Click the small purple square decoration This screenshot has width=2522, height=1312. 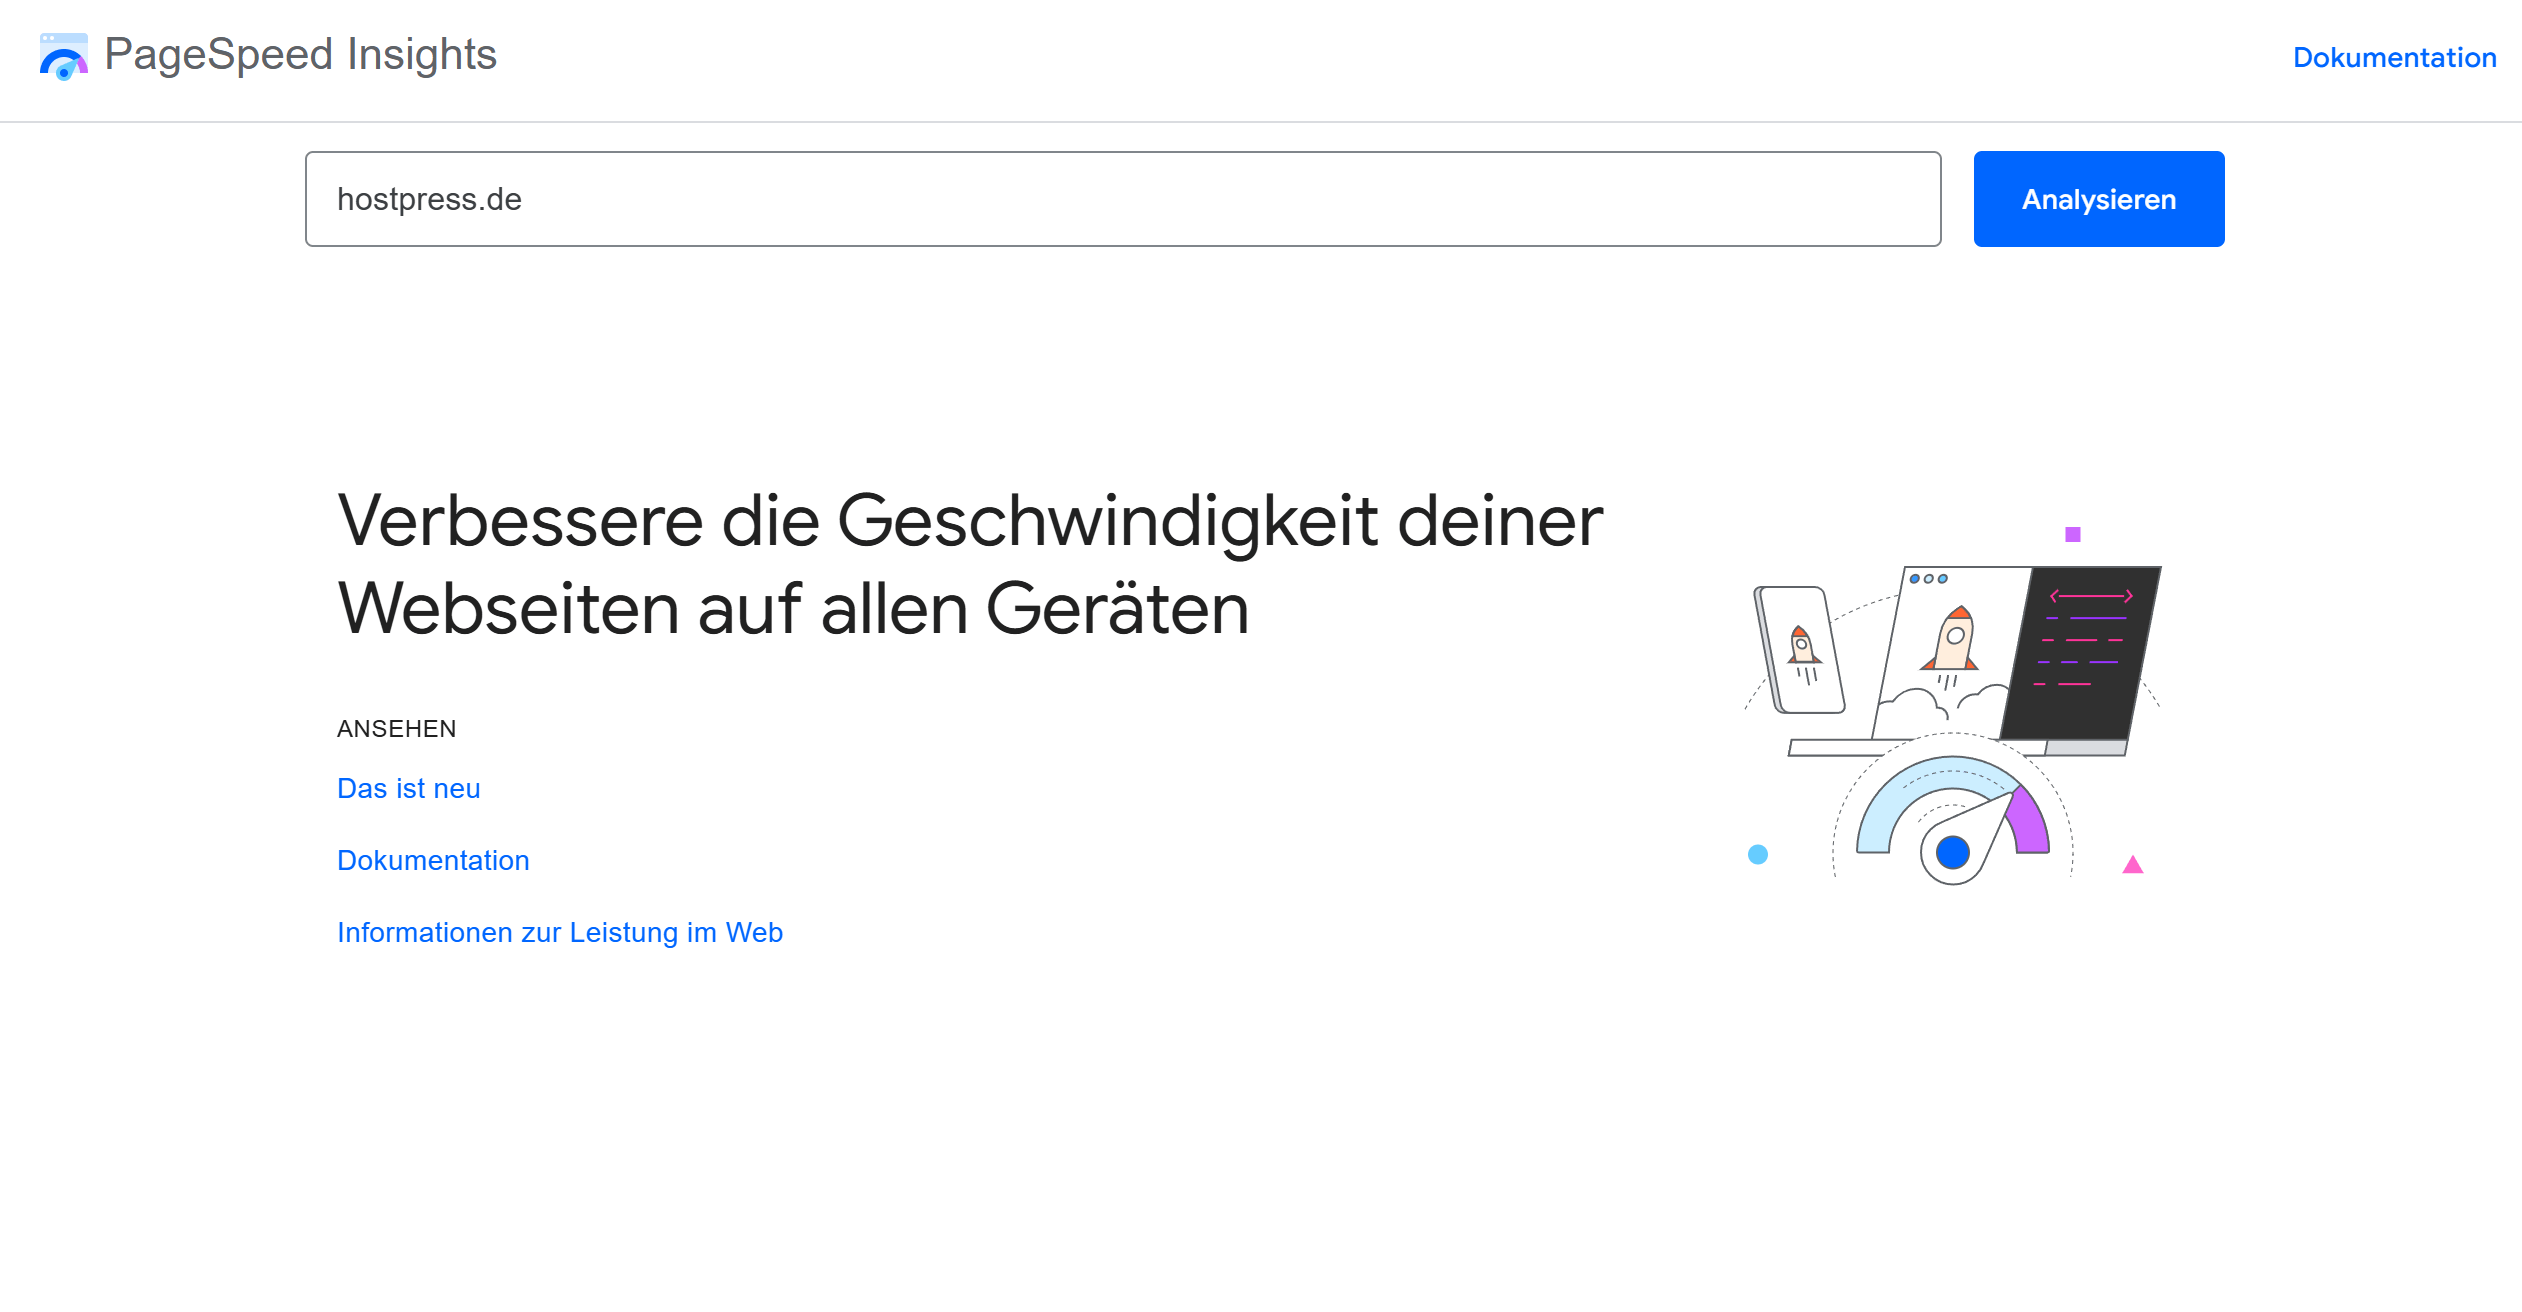2073,535
